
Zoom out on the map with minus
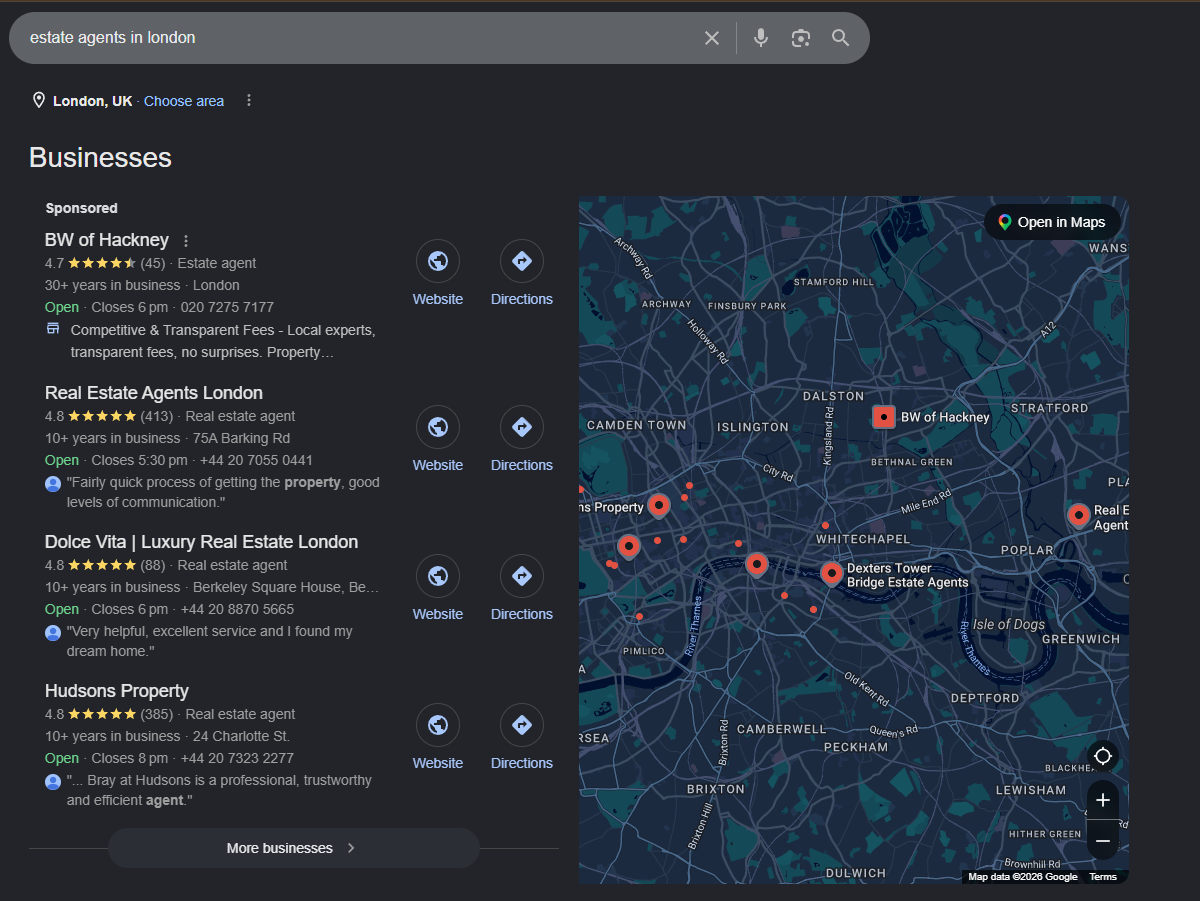(1103, 841)
